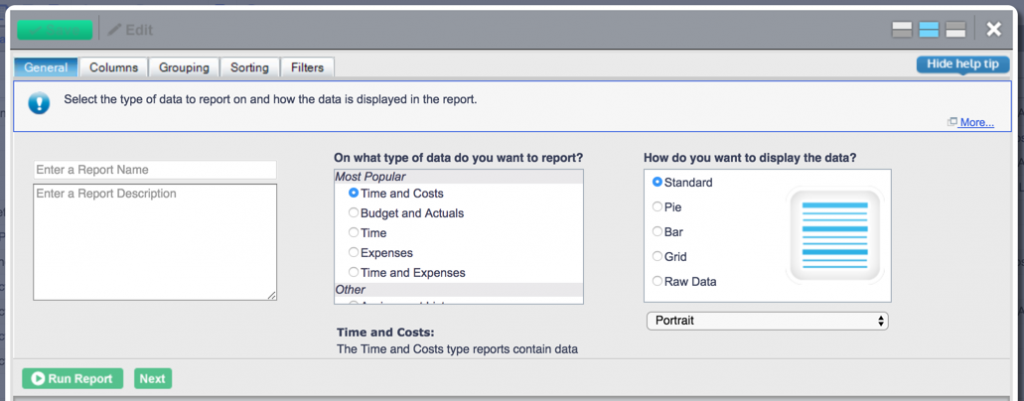1024x401 pixels.
Task: Choose the Standard display option
Action: click(658, 182)
